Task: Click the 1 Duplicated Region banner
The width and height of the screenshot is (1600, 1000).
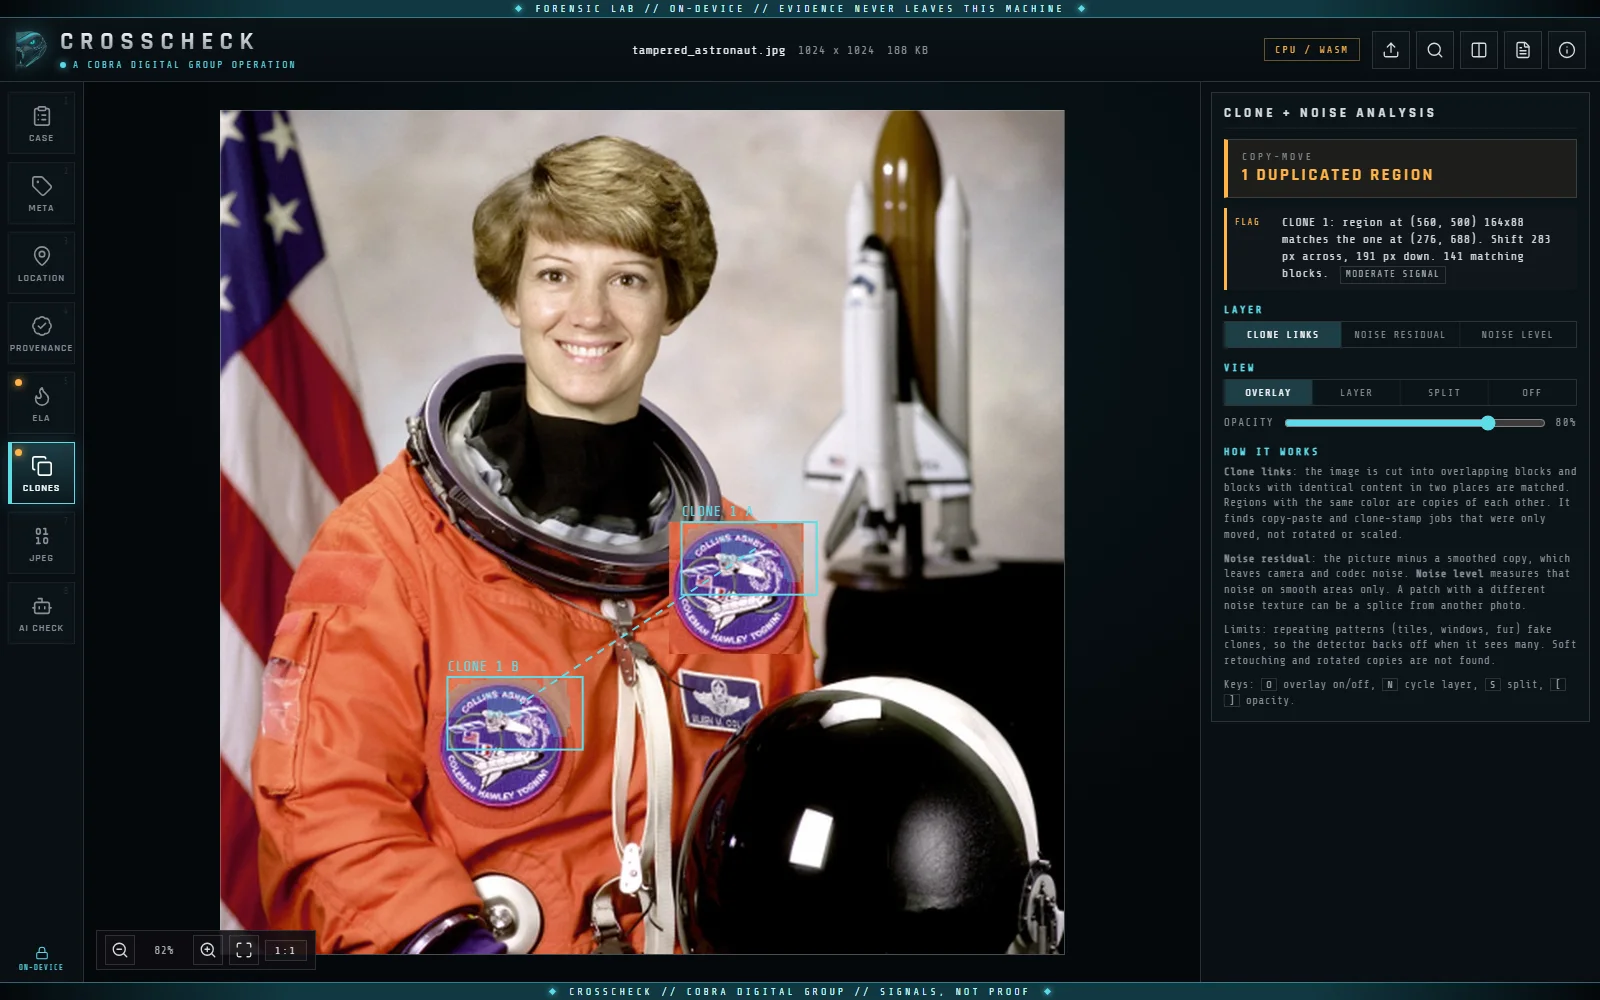Action: [1400, 168]
